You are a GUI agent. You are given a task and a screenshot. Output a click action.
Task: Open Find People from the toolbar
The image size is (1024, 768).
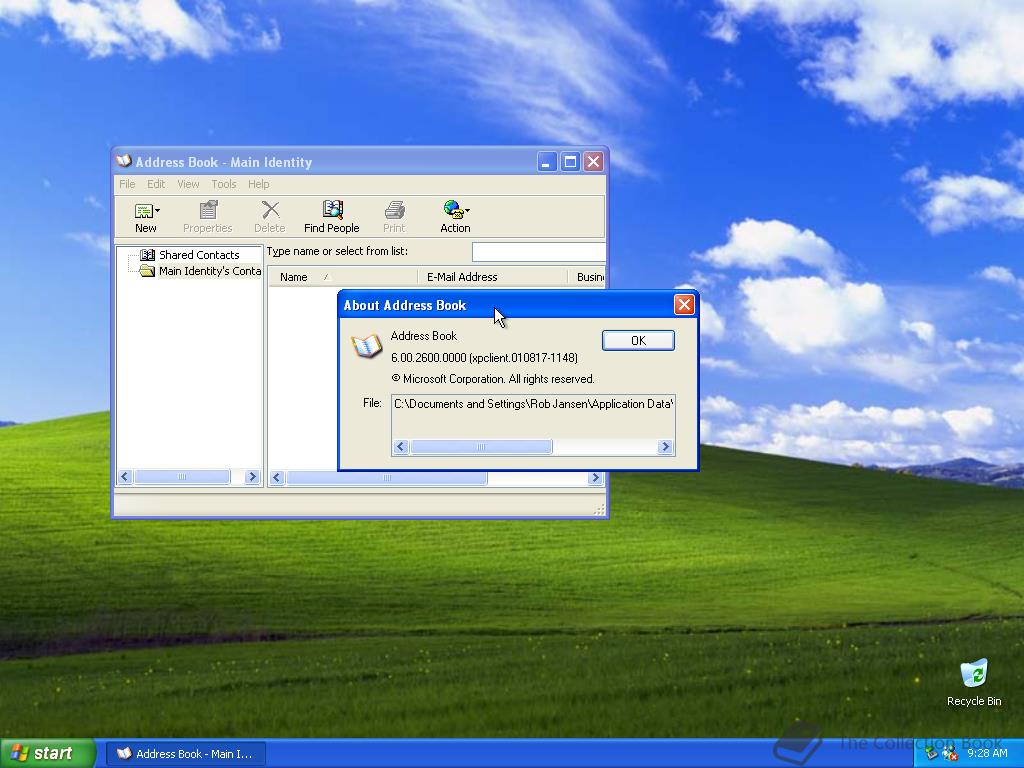point(332,217)
